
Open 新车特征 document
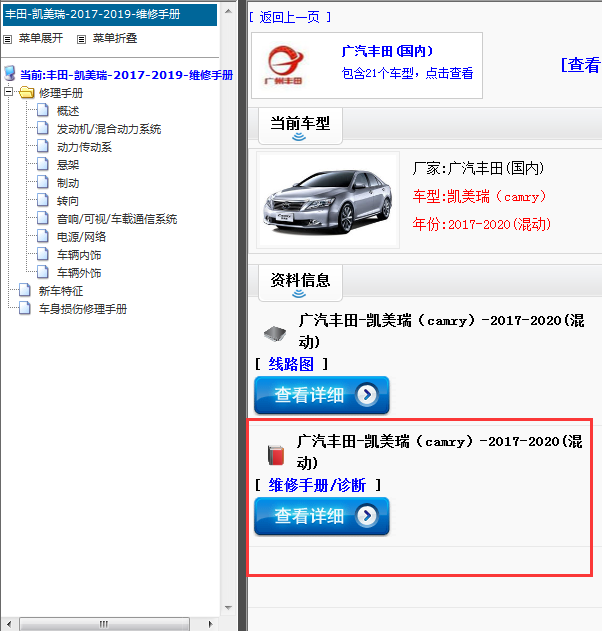[61, 291]
